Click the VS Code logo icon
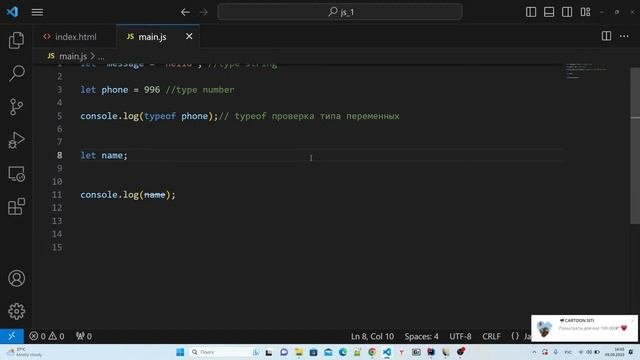 click(12, 12)
